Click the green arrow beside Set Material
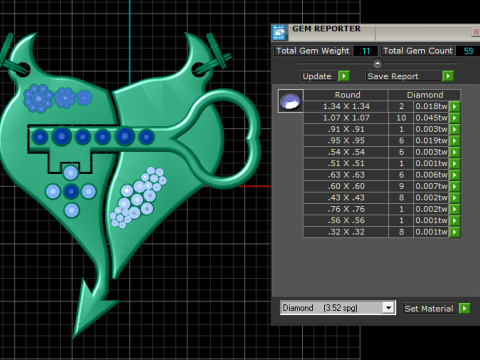The width and height of the screenshot is (480, 360). pos(464,308)
